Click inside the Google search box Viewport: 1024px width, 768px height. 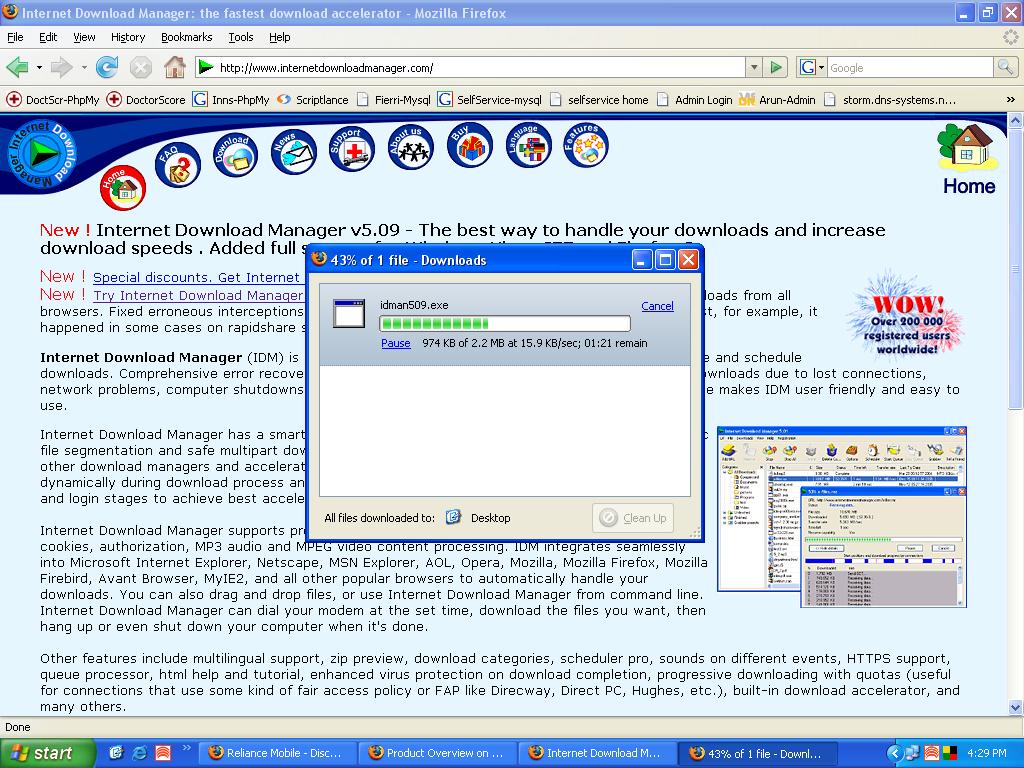[908, 68]
